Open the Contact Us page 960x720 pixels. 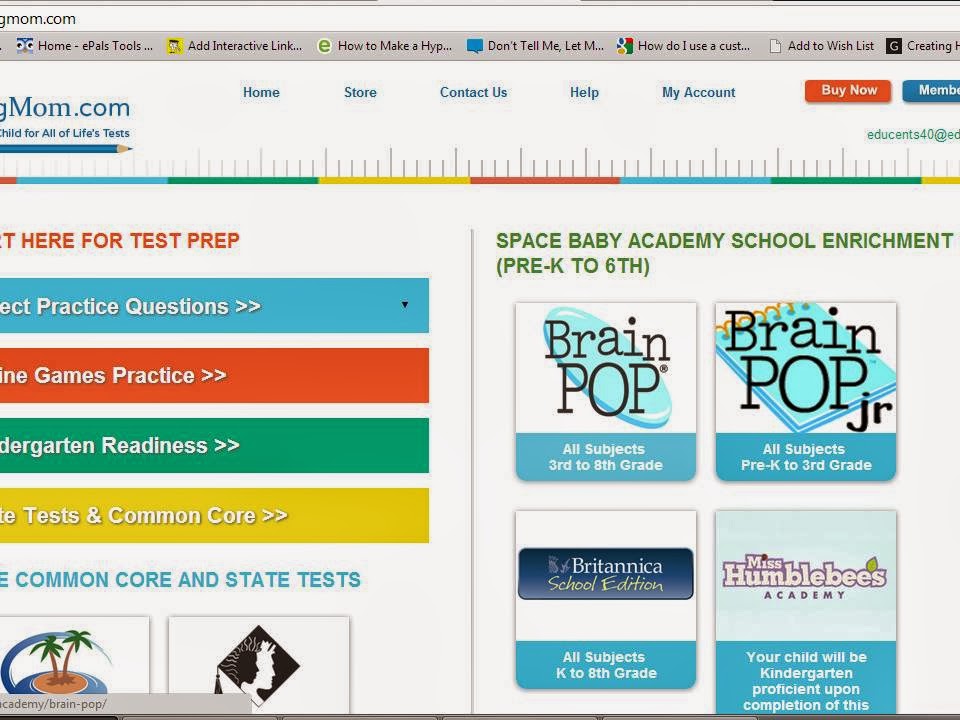tap(473, 92)
